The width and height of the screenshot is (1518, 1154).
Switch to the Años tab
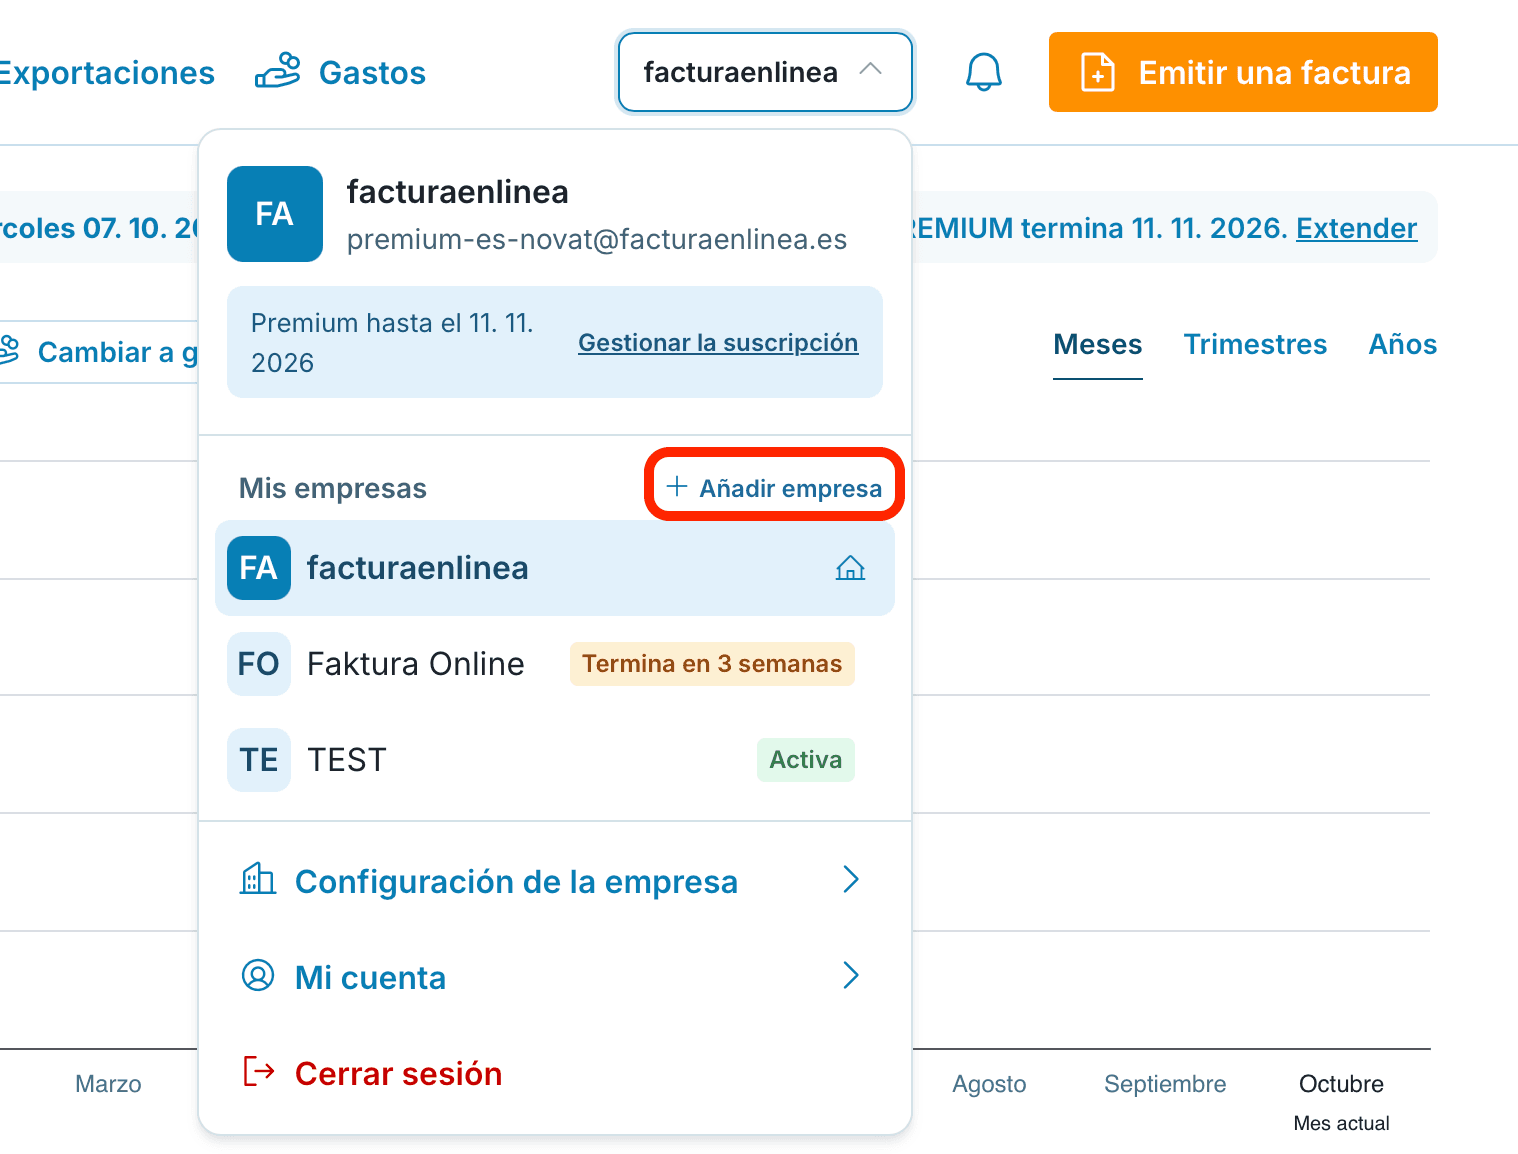(1403, 345)
